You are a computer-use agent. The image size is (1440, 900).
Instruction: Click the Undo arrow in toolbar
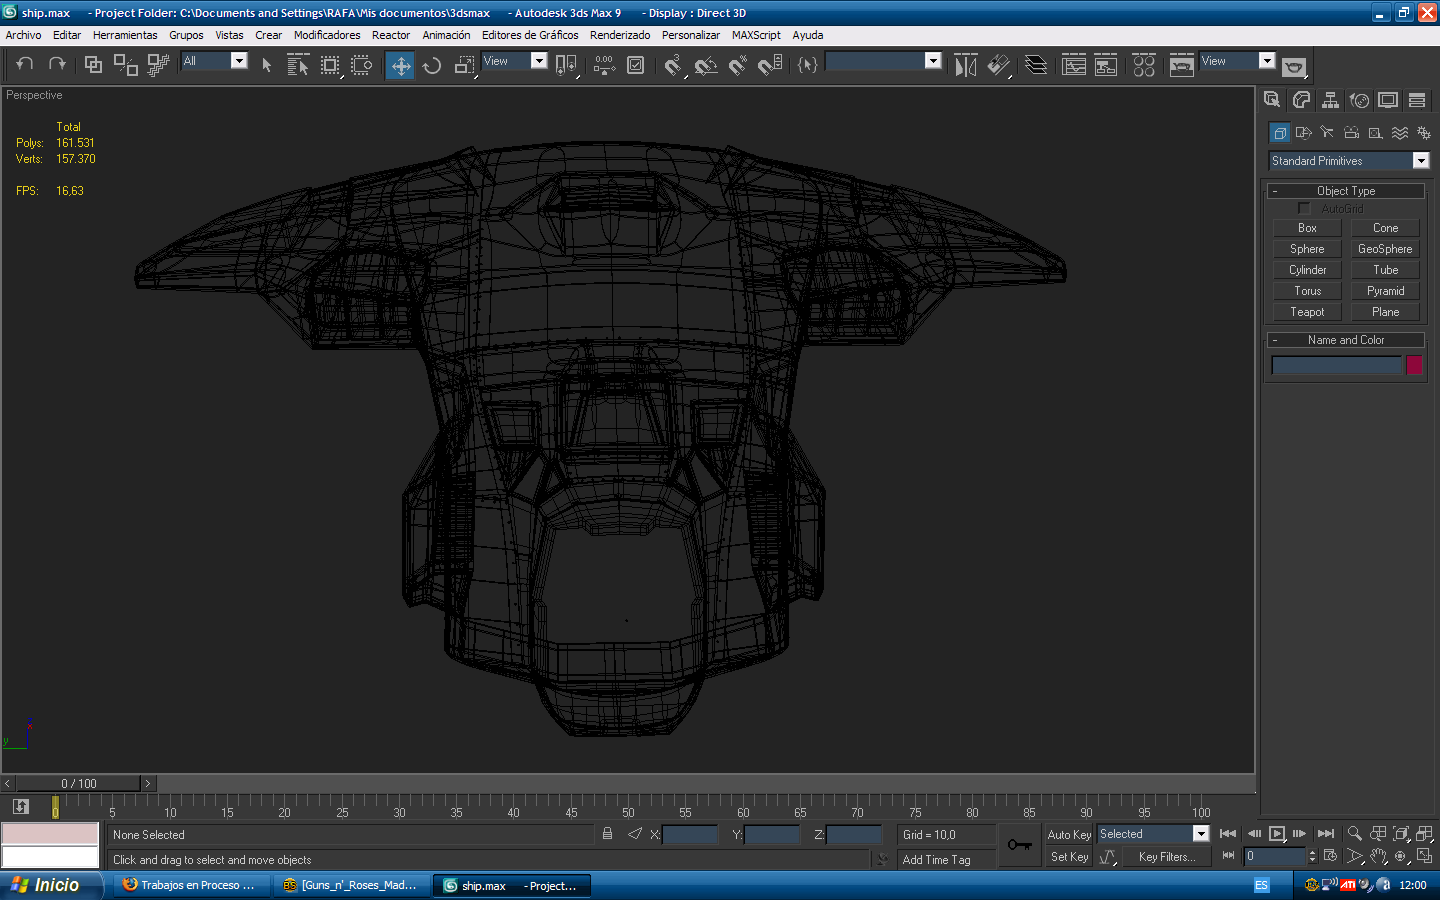coord(25,65)
